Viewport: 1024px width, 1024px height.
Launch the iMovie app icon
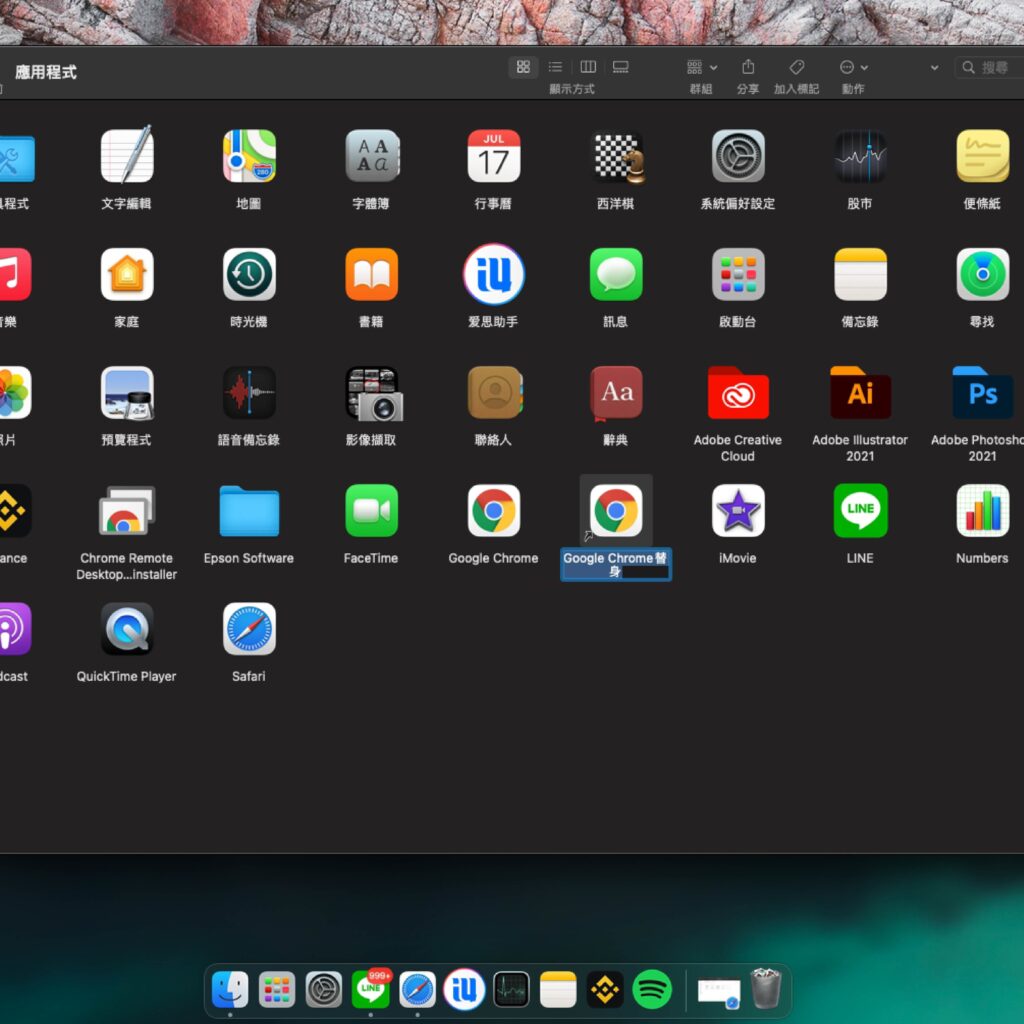pyautogui.click(x=738, y=511)
